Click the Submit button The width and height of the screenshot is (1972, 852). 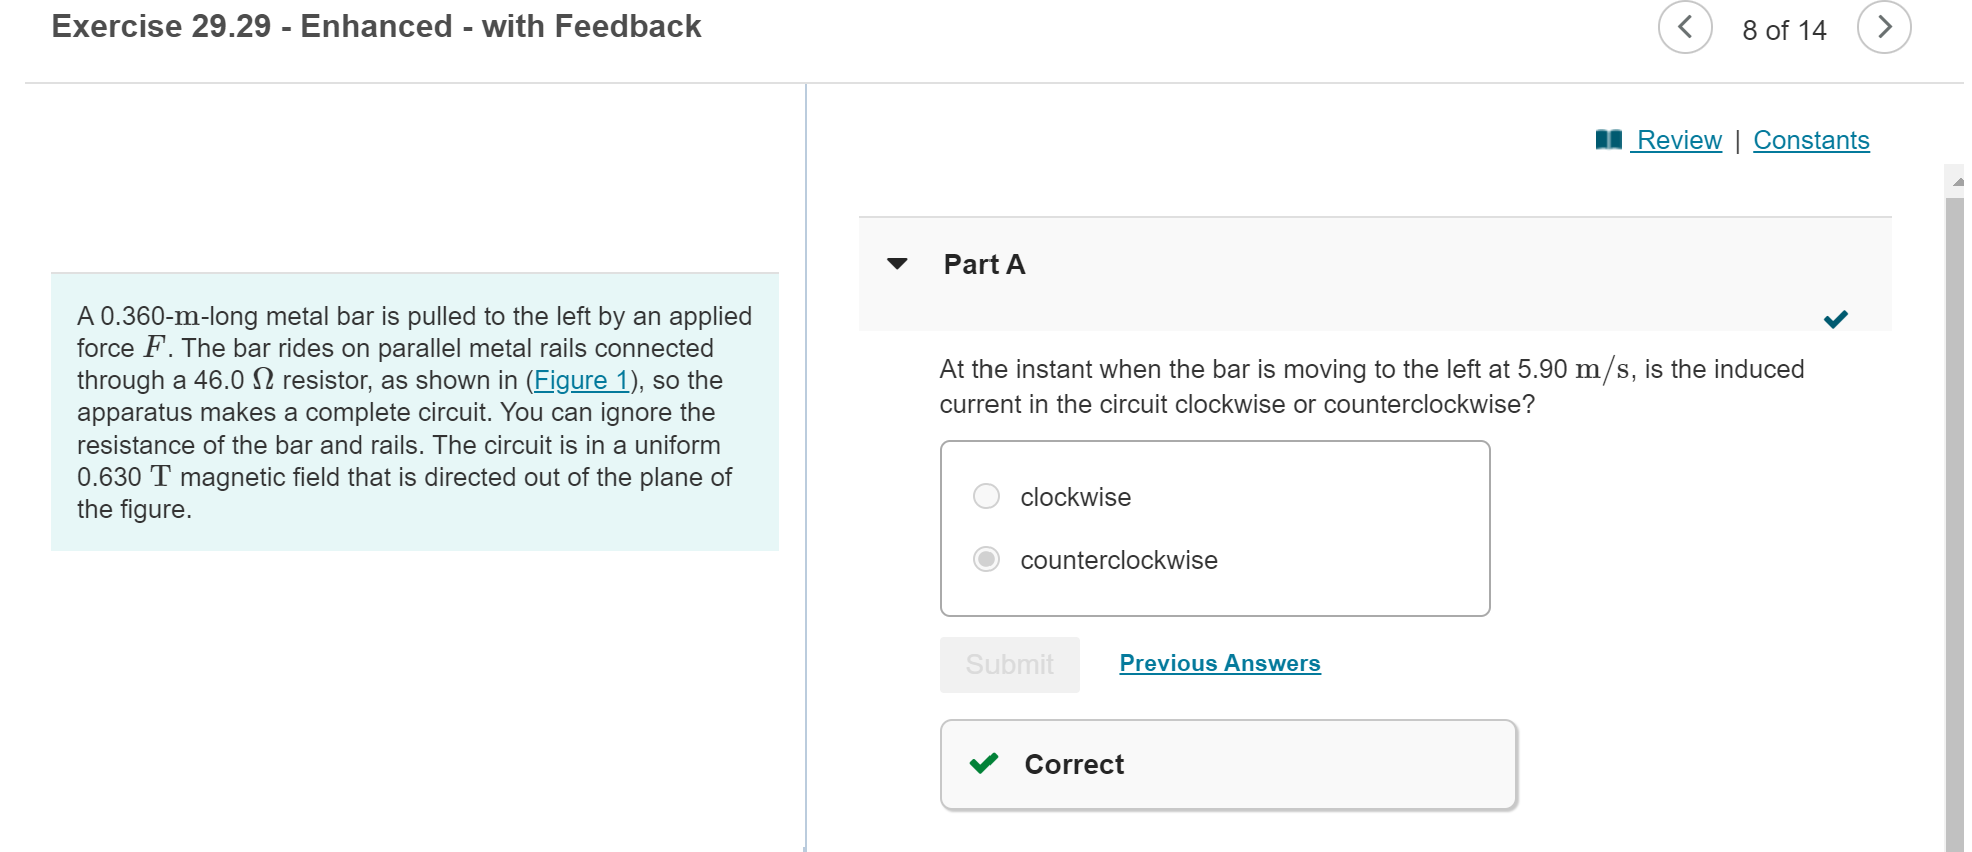tap(1009, 664)
